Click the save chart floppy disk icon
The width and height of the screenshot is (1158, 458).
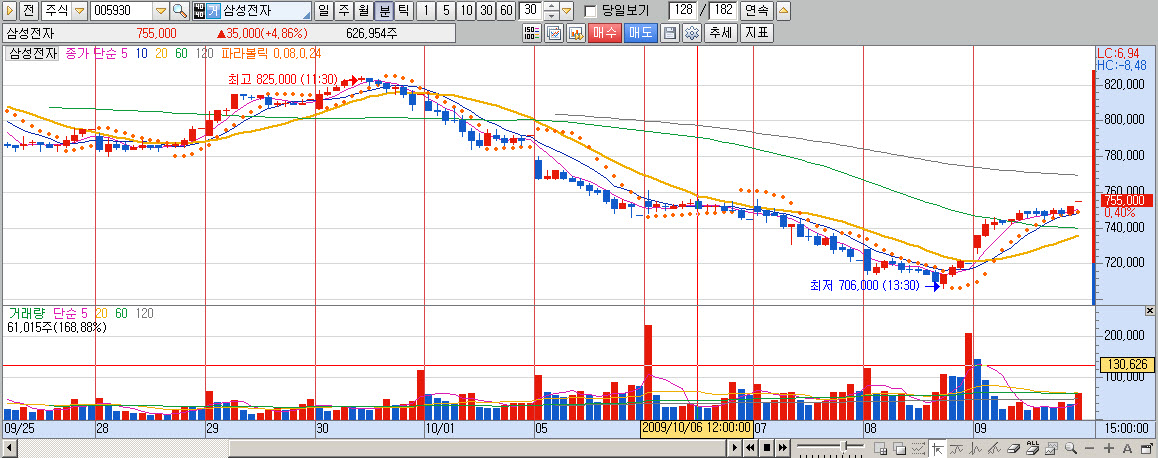(x=669, y=33)
